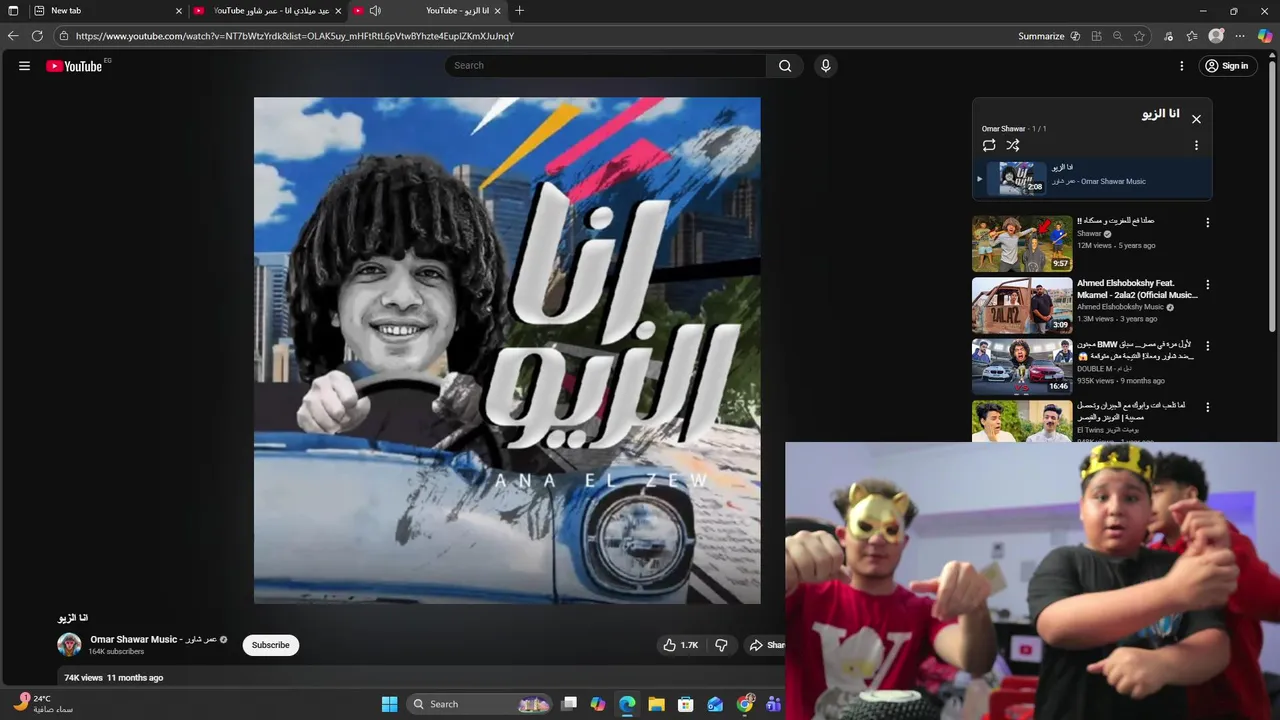Viewport: 1280px width, 720px height.
Task: Open options for the DOUBLE M video
Action: tap(1207, 346)
